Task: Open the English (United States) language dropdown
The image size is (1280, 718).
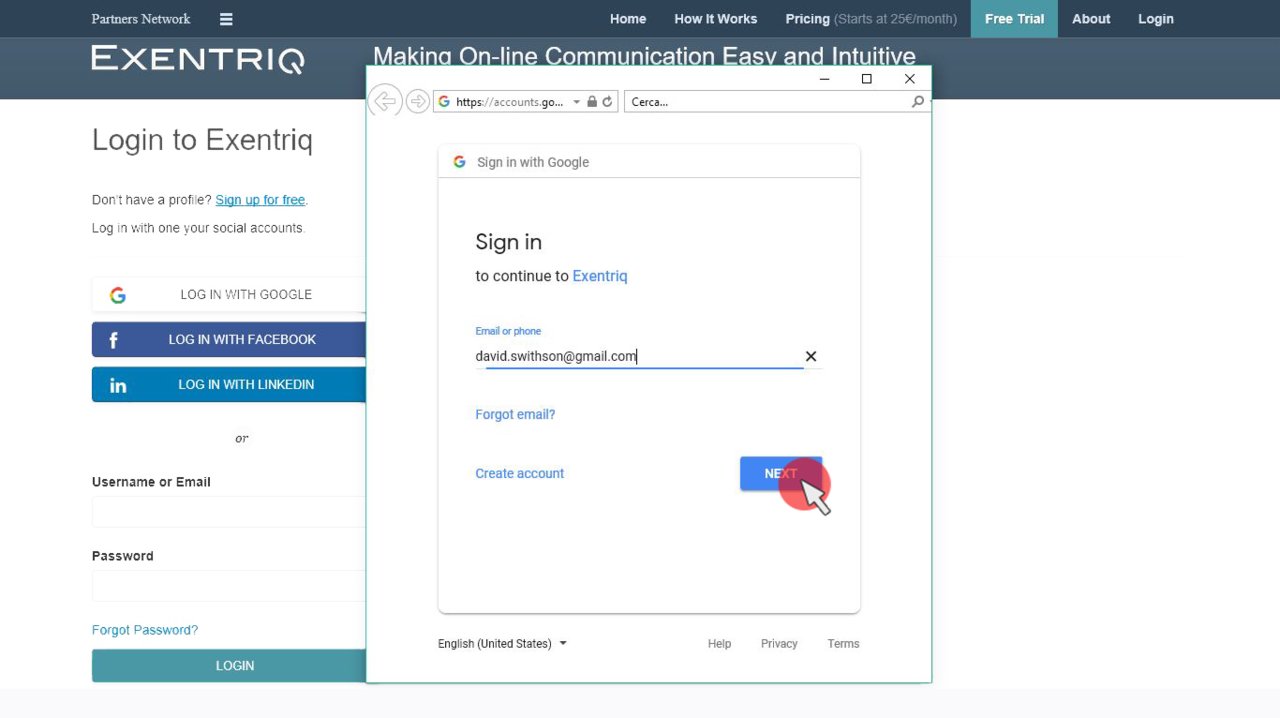Action: [x=502, y=644]
